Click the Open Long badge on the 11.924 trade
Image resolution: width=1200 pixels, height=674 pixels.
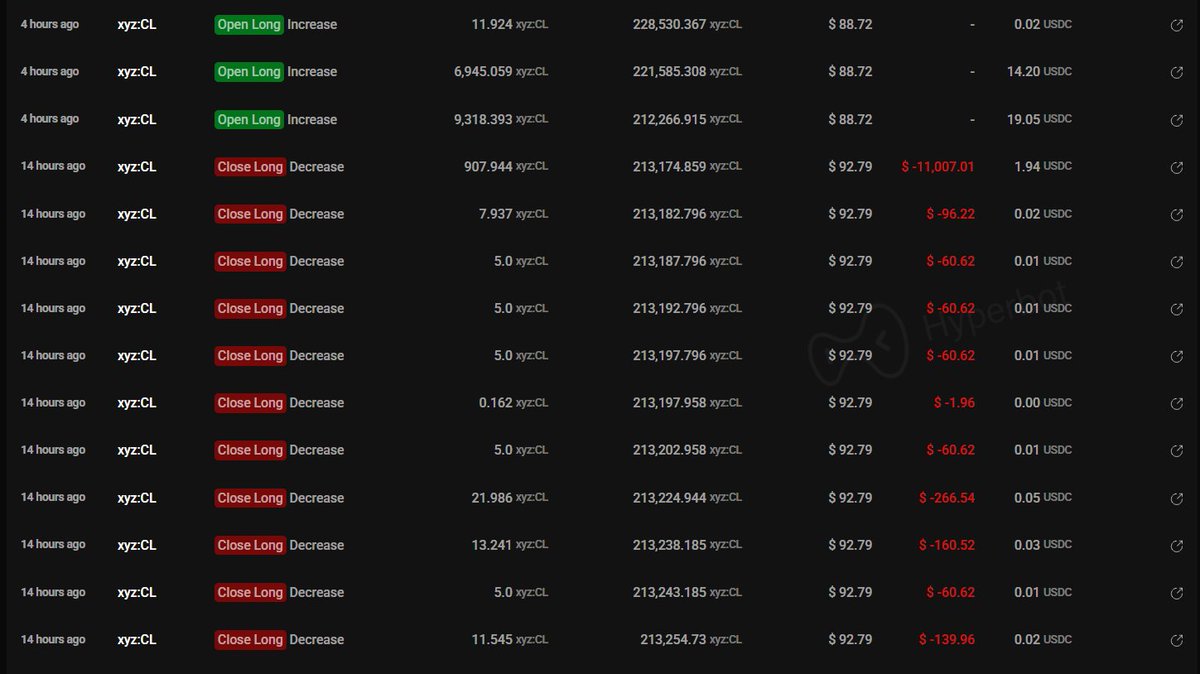[249, 24]
